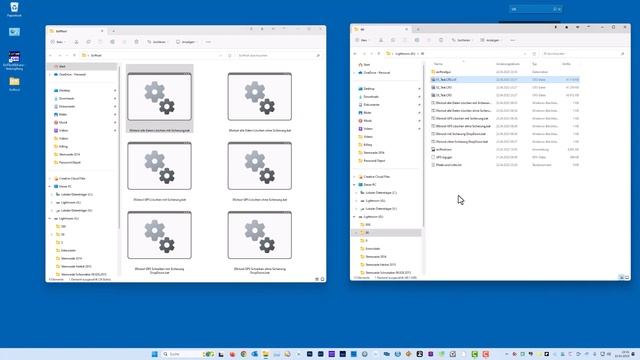This screenshot has height=360, width=640.
Task: Expand the OneDrive node in the left window sidebar
Action: pyautogui.click(x=50, y=75)
